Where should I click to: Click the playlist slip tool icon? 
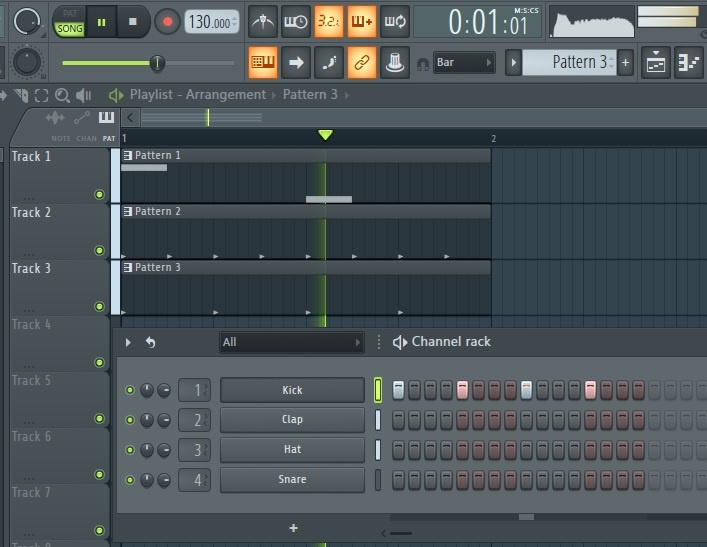click(x=21, y=95)
